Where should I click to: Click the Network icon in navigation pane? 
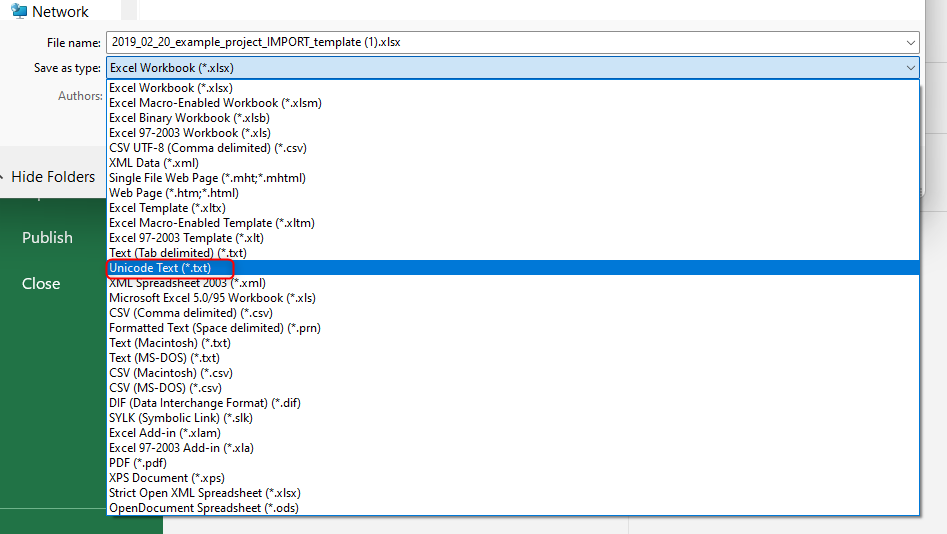[x=19, y=12]
